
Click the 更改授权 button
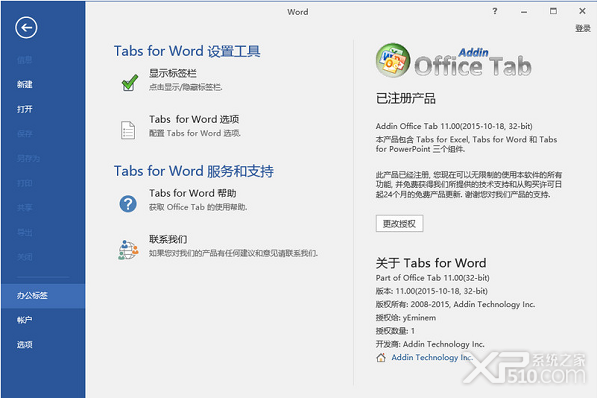pyautogui.click(x=399, y=223)
